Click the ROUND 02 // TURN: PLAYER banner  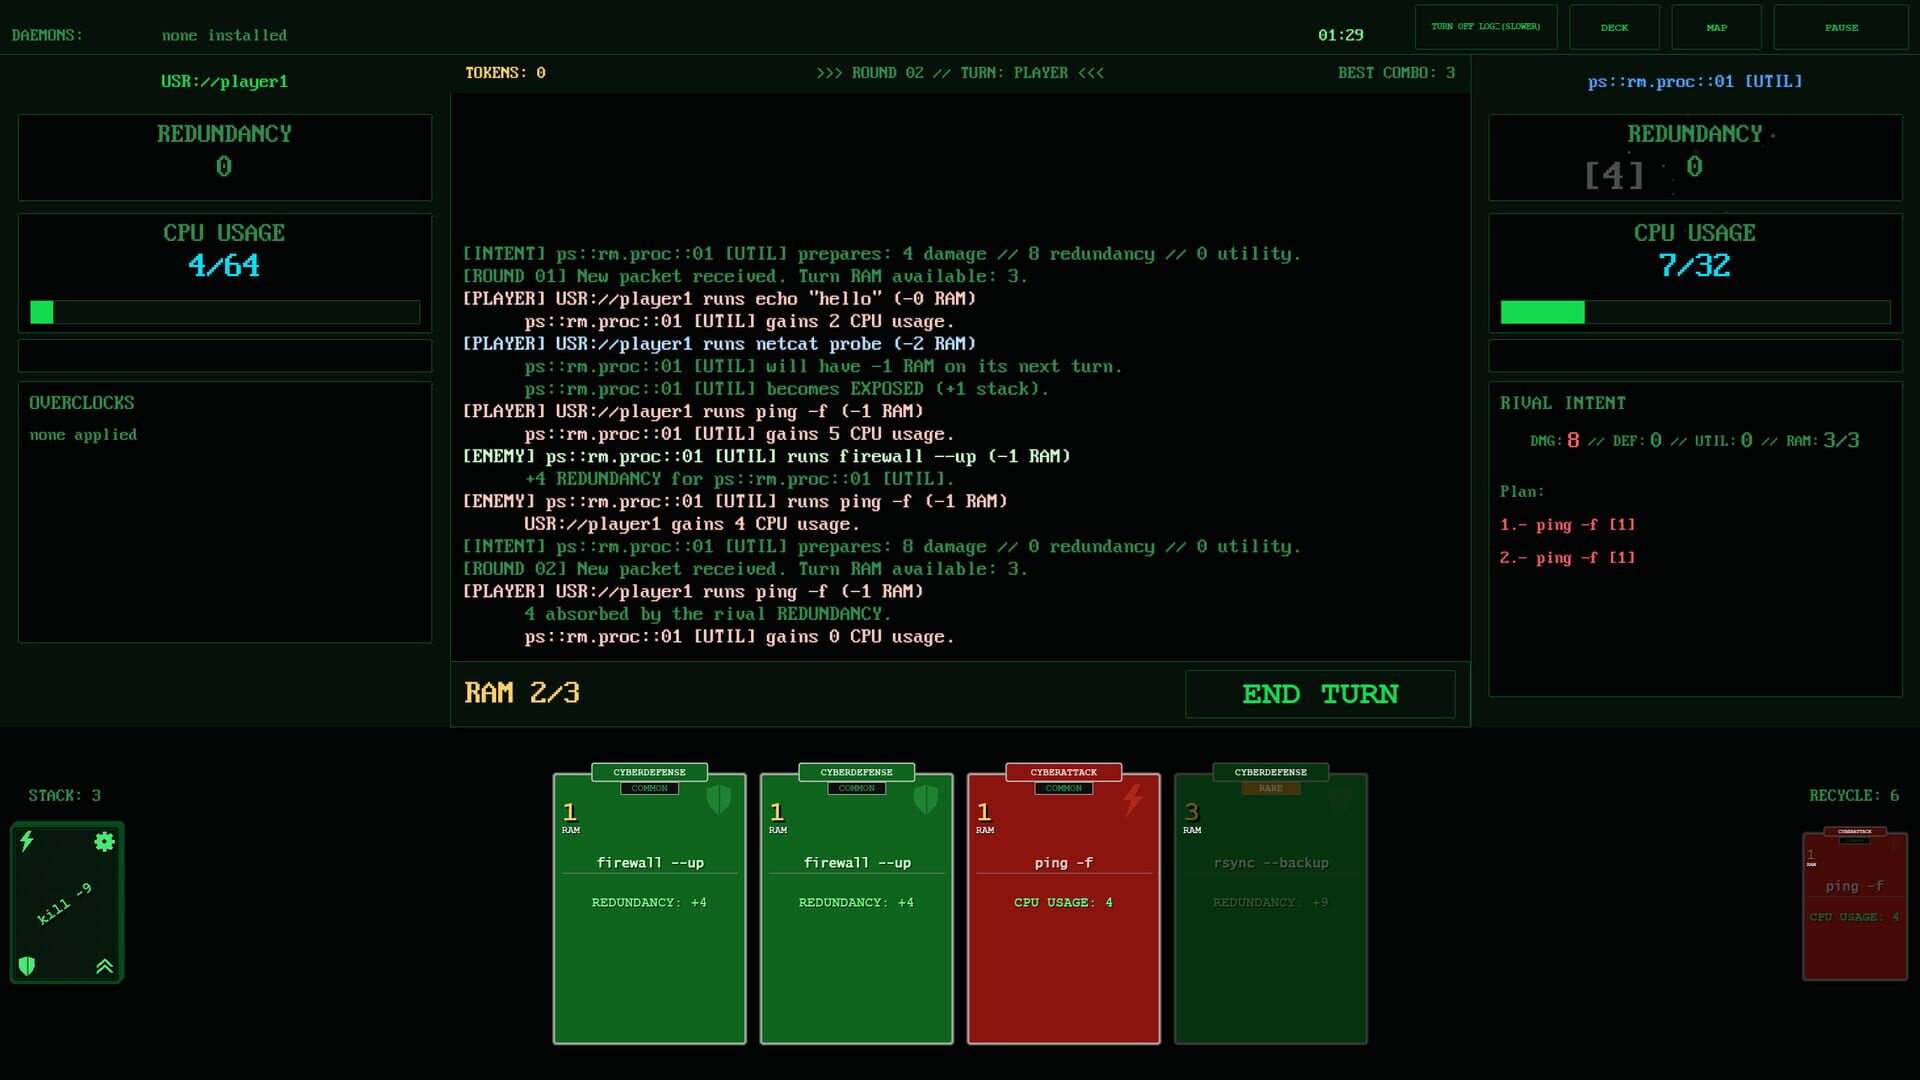(960, 73)
